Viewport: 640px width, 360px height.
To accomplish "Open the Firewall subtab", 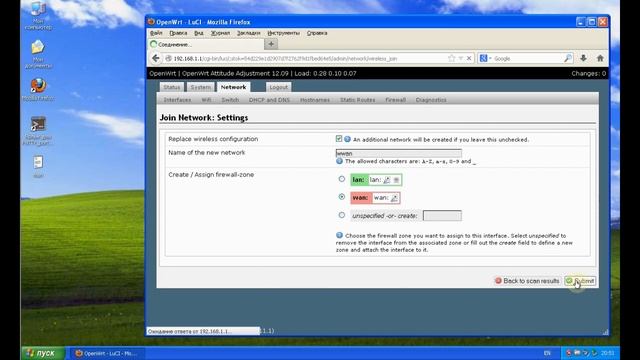I will tap(396, 100).
